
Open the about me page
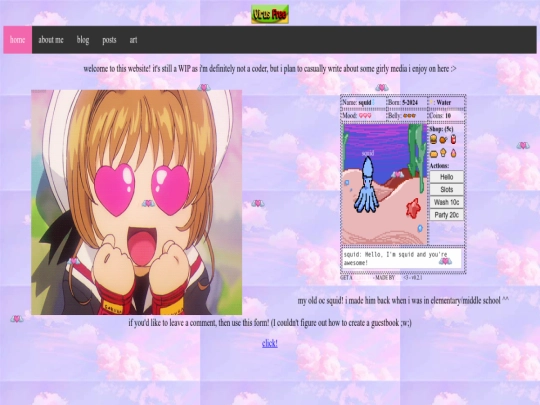coord(51,40)
